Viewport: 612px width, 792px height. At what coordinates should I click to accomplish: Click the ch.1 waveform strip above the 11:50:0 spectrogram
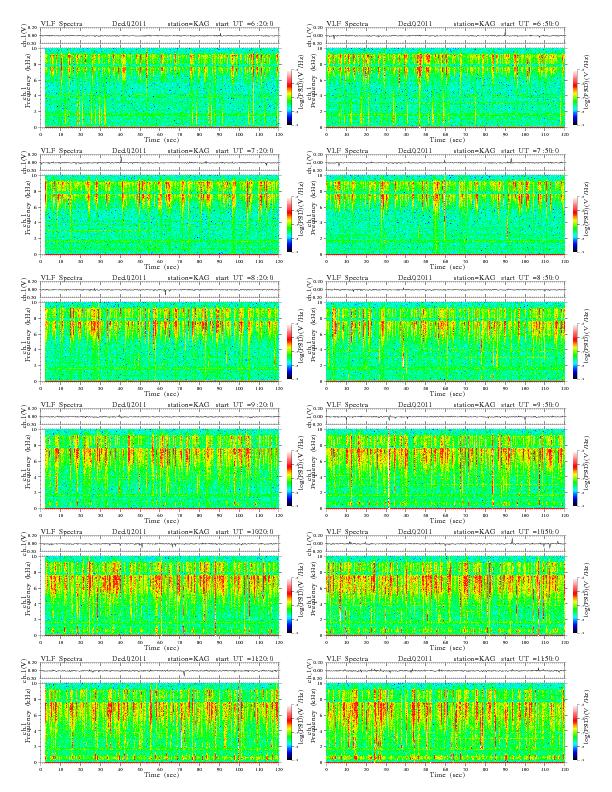pos(445,671)
